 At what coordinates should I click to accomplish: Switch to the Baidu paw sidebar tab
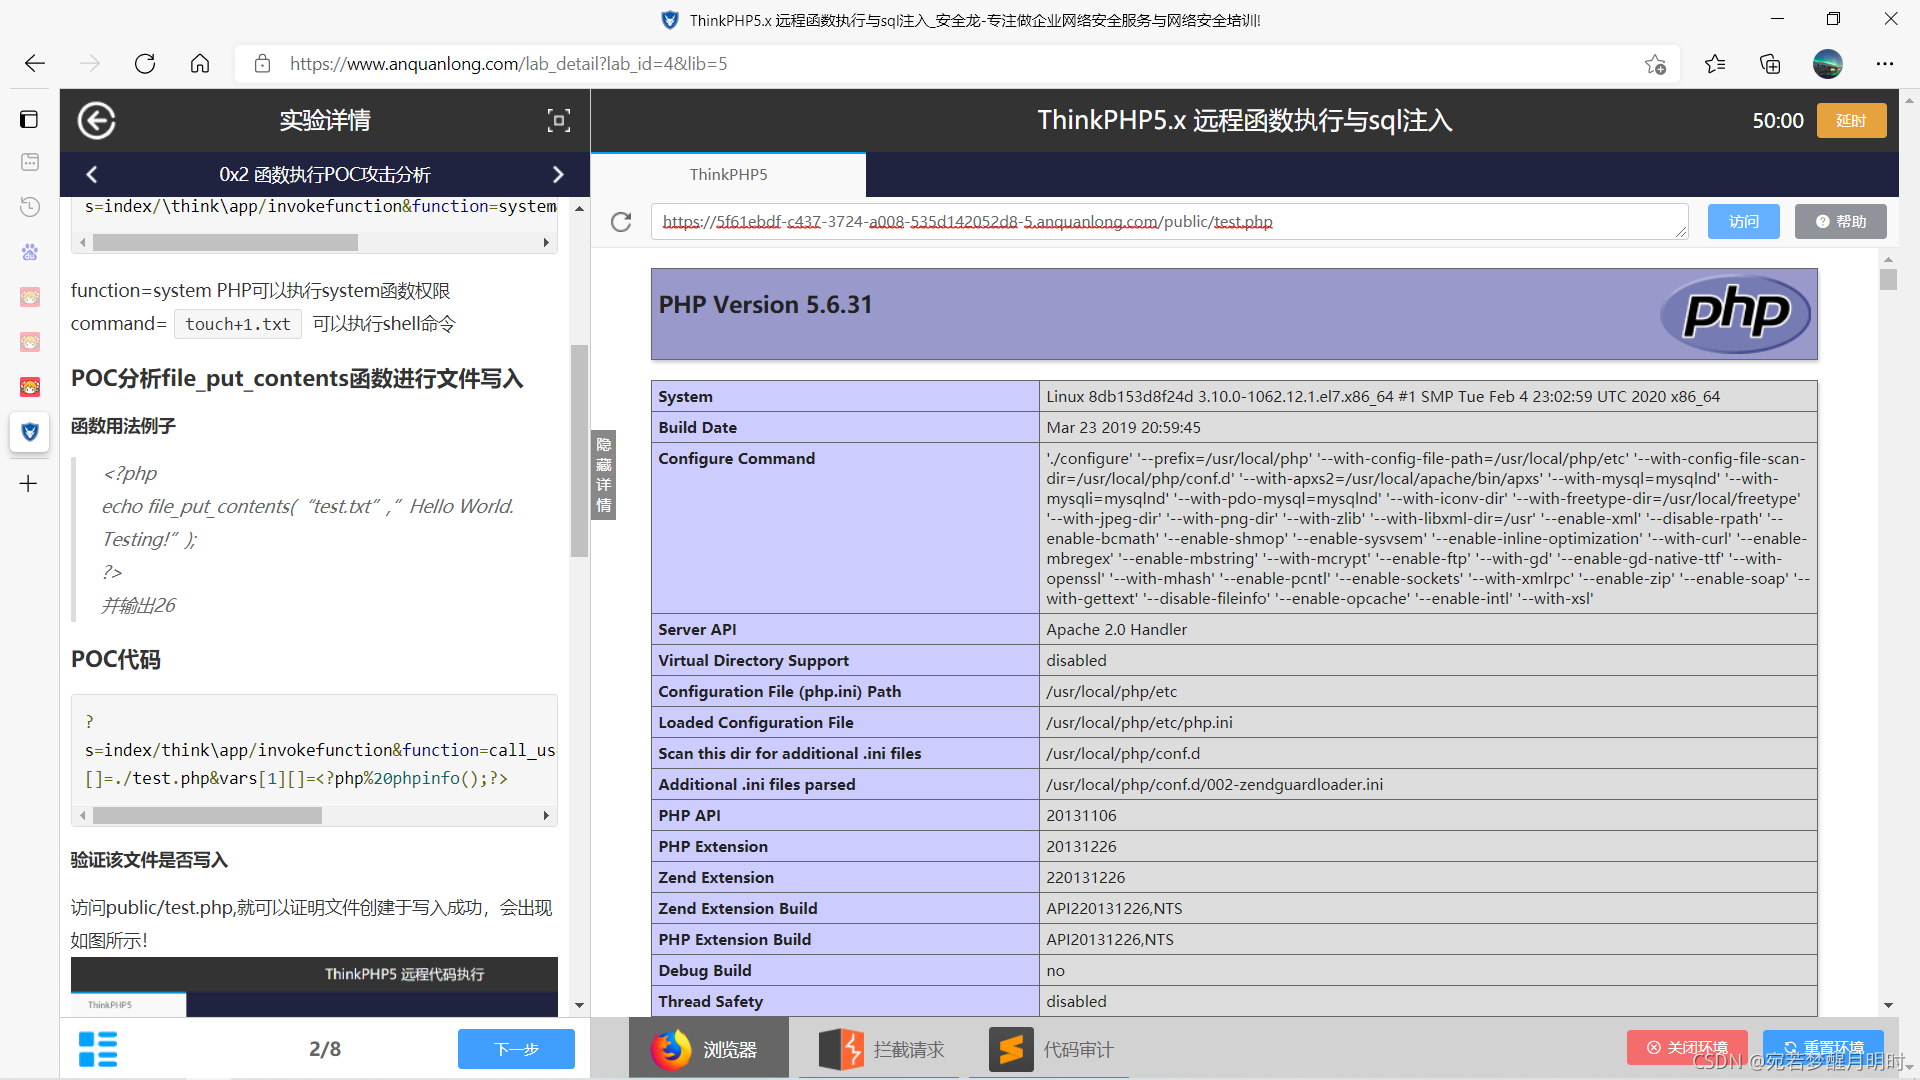(30, 252)
